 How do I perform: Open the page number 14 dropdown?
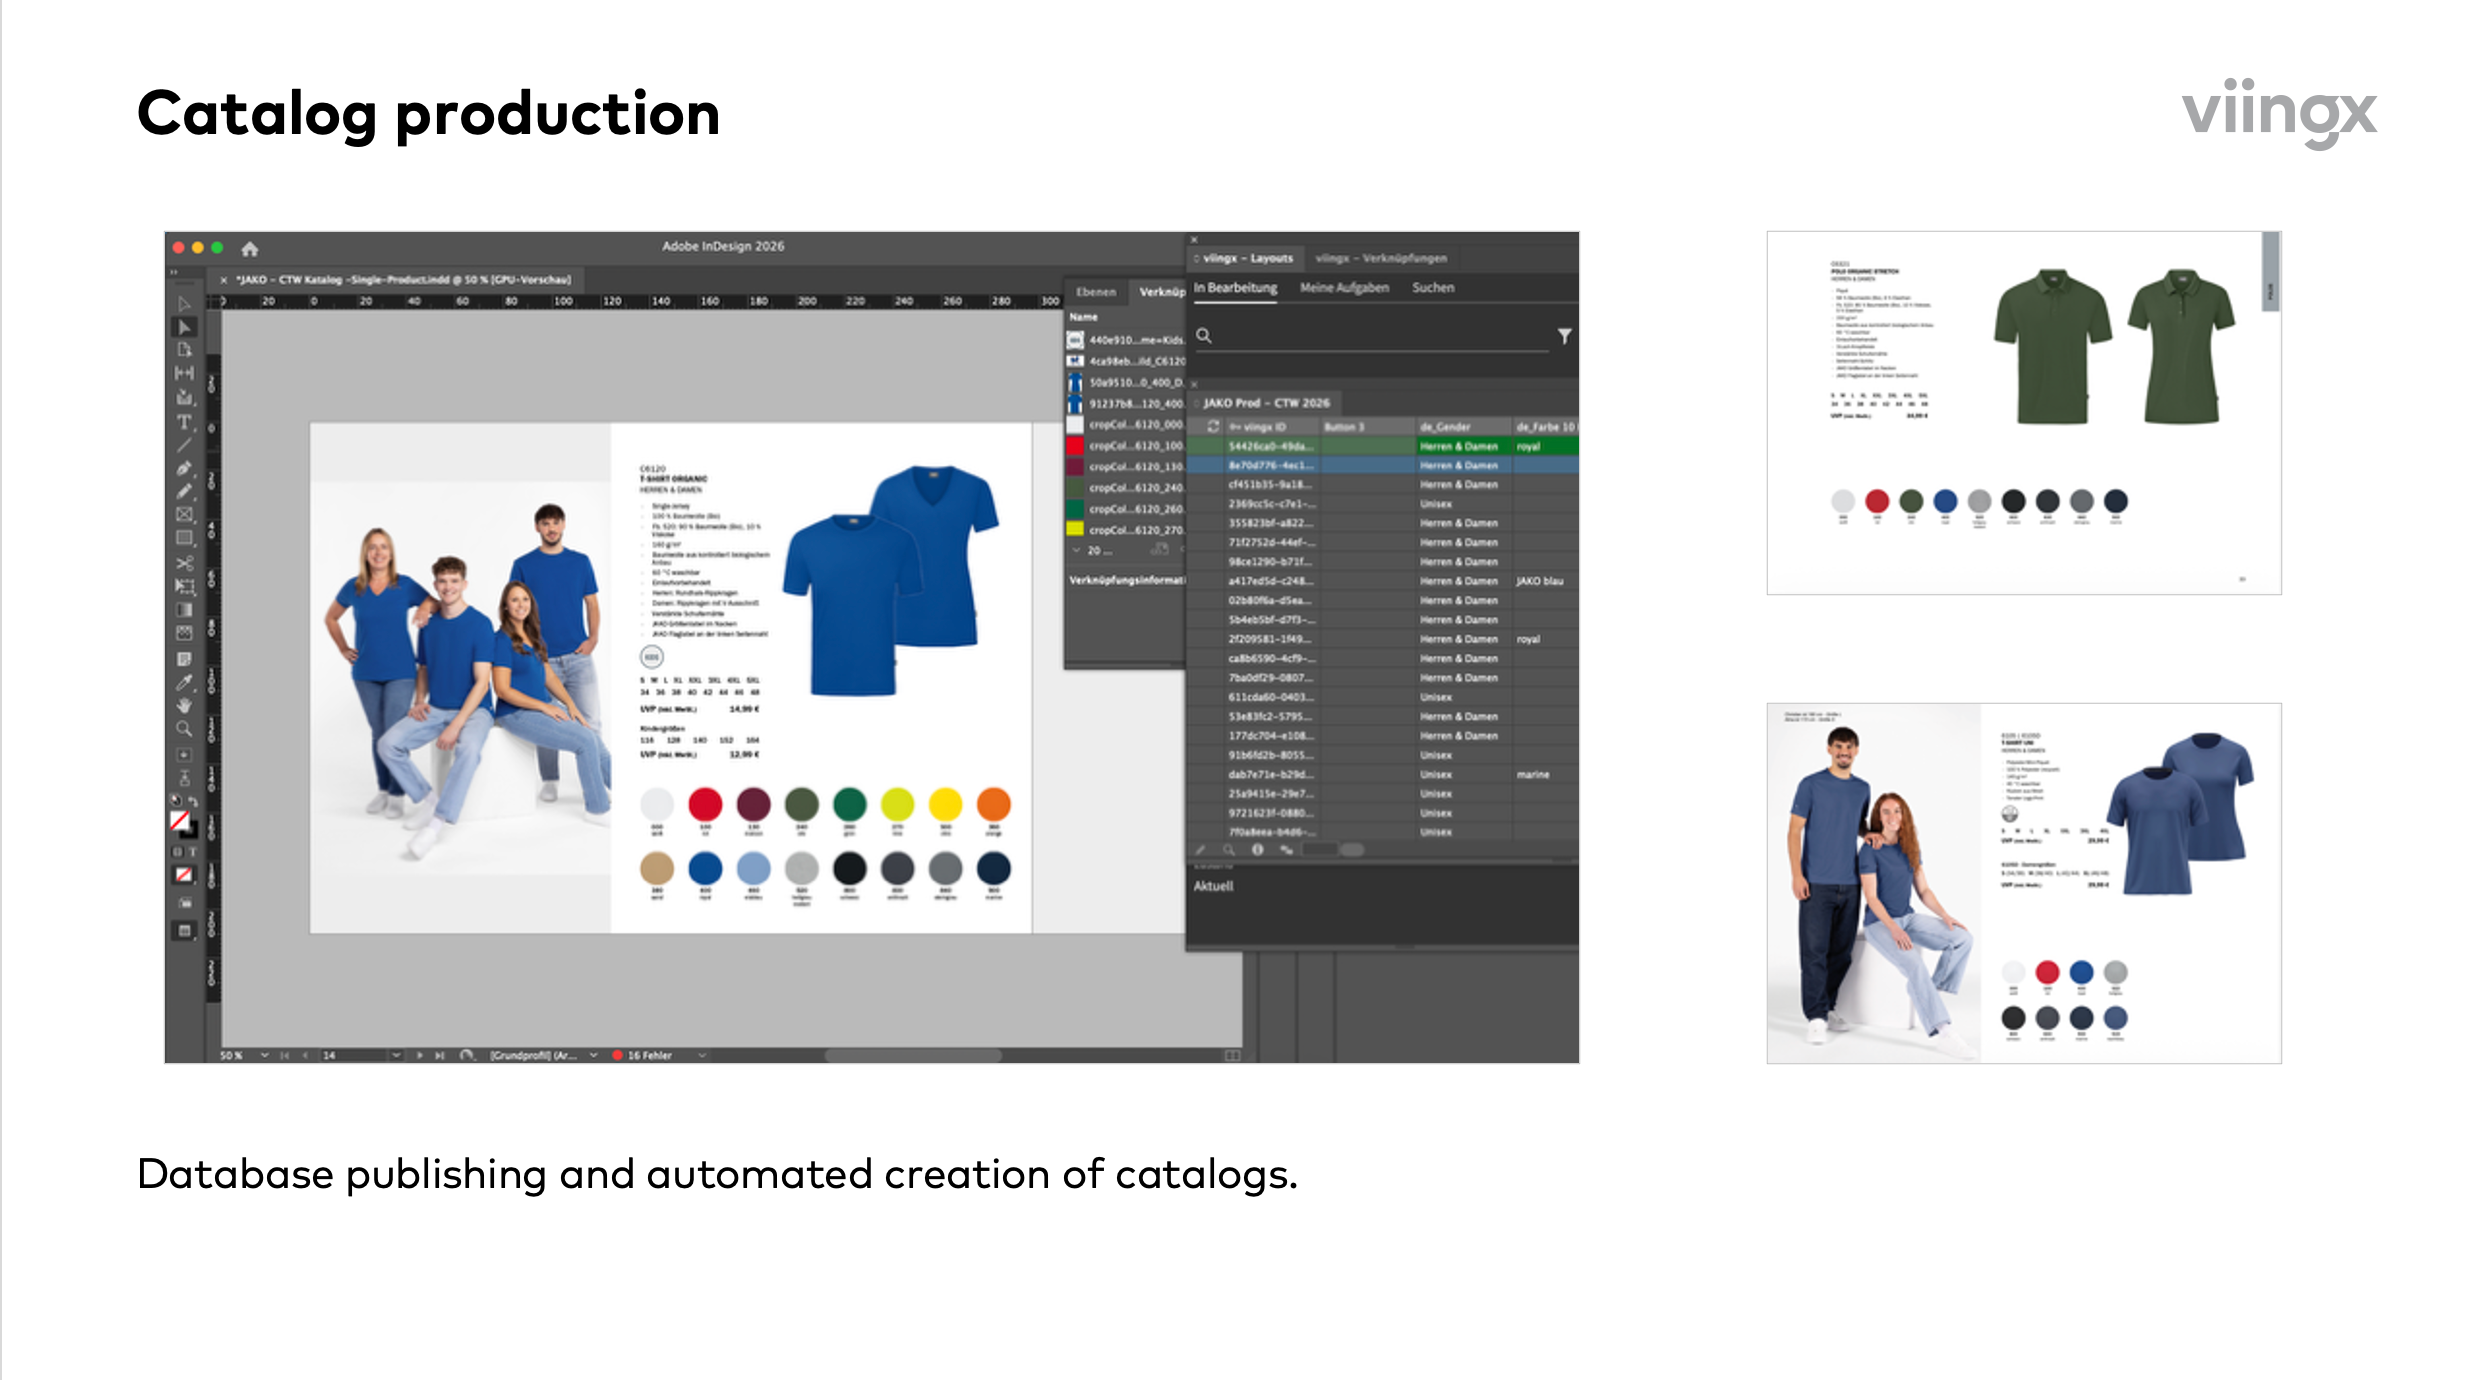click(396, 1055)
